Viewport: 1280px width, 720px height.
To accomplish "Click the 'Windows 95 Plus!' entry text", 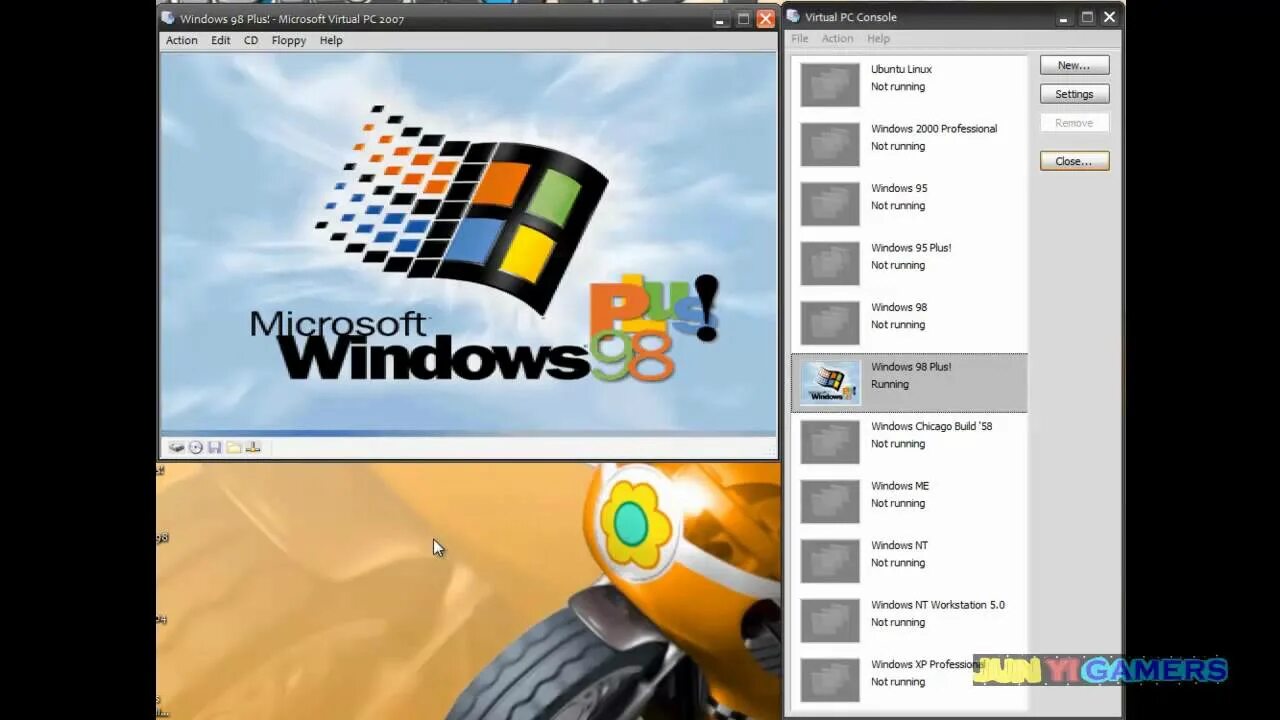I will click(x=911, y=247).
